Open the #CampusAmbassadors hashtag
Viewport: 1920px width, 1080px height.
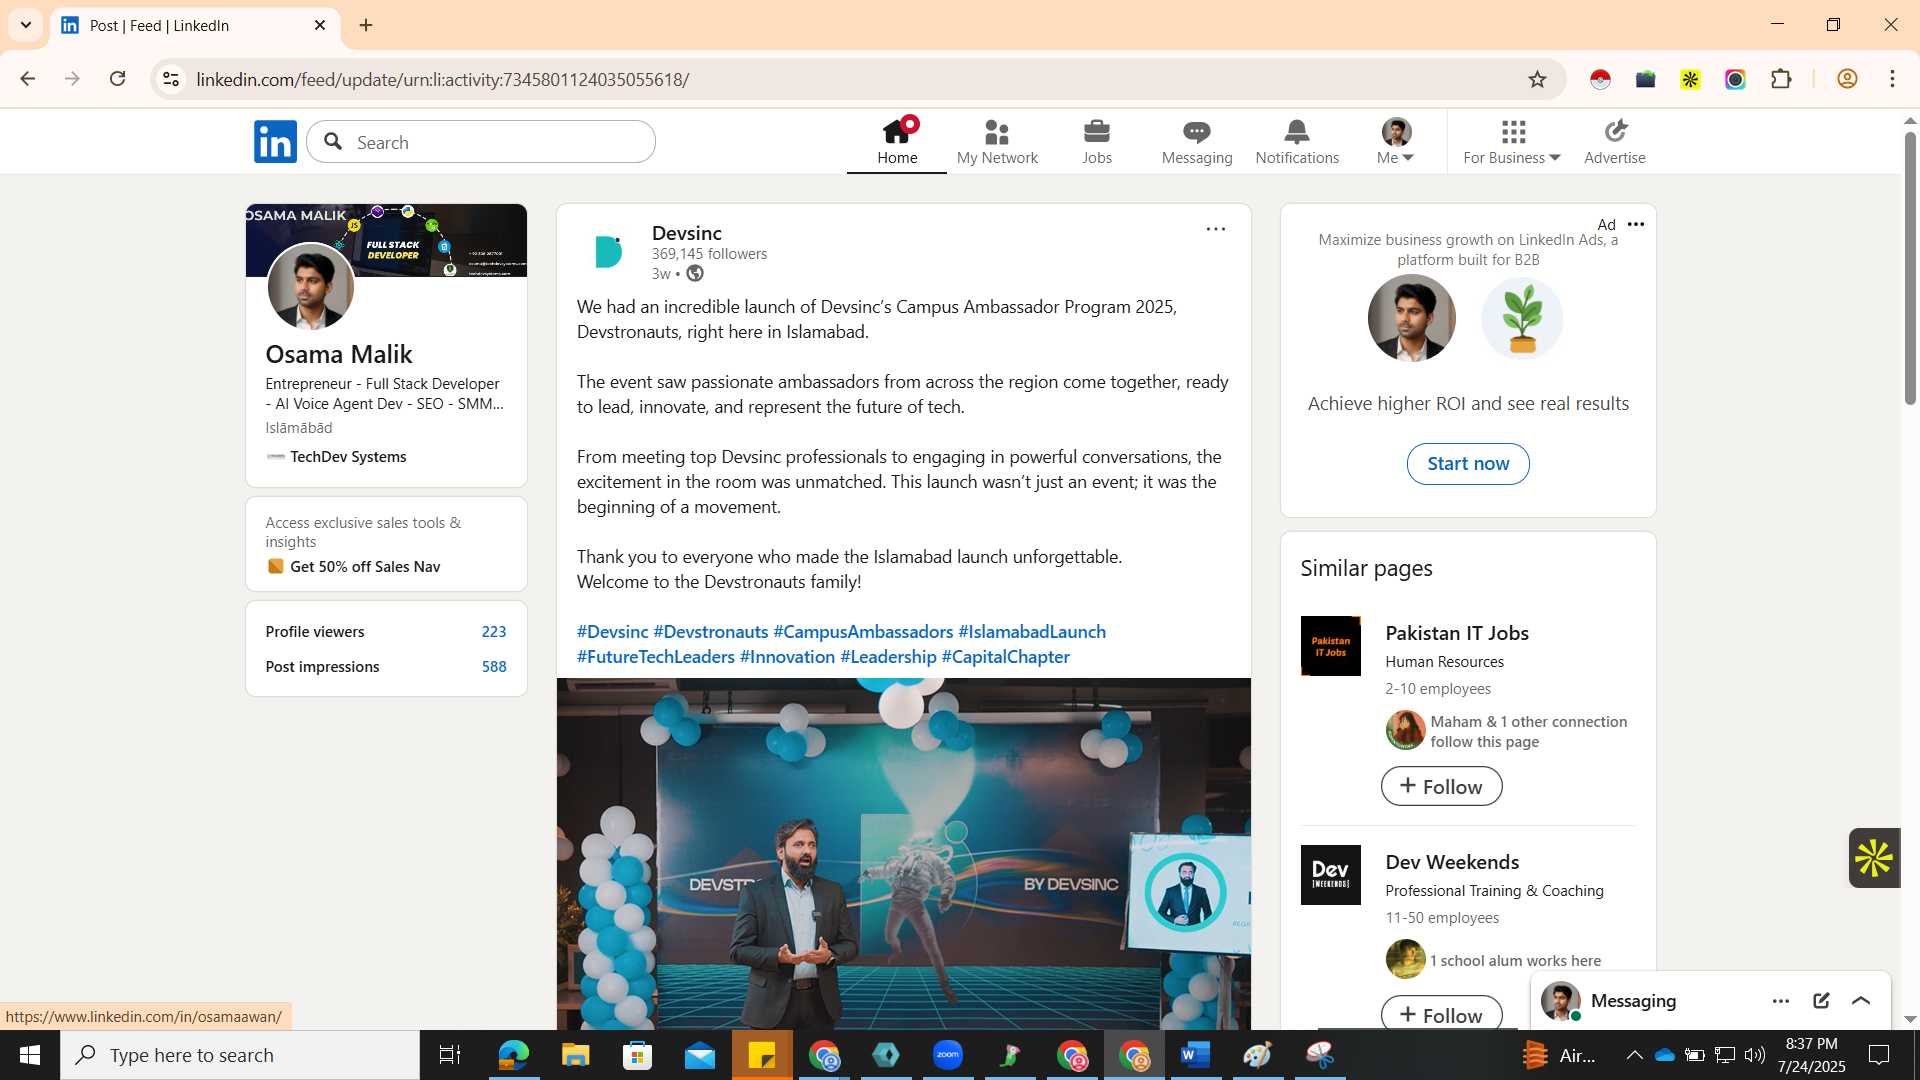863,632
